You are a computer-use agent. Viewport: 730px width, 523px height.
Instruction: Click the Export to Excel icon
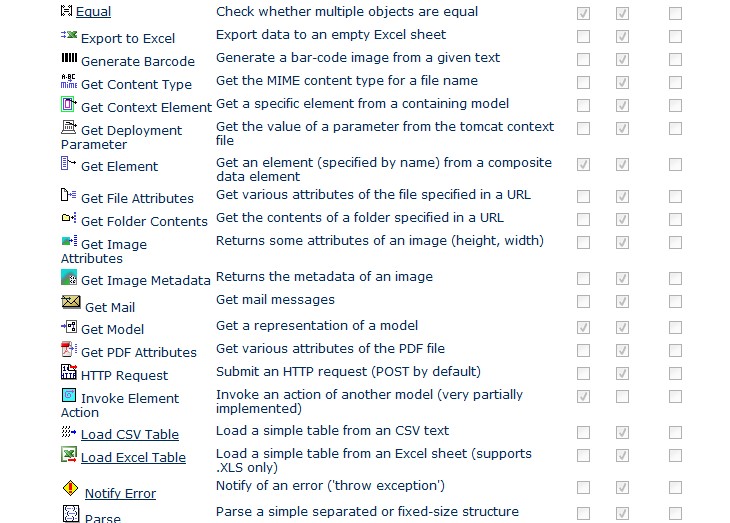pyautogui.click(x=69, y=35)
